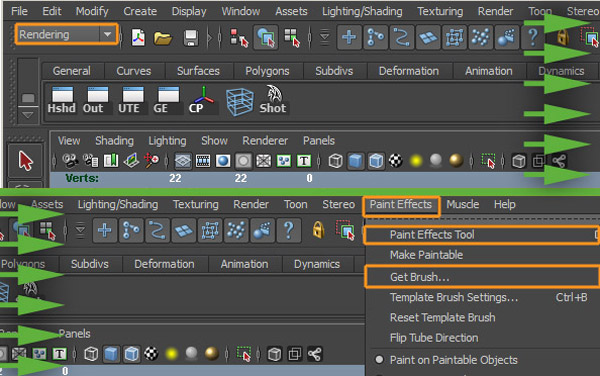Open the Muscle menu

coord(463,204)
